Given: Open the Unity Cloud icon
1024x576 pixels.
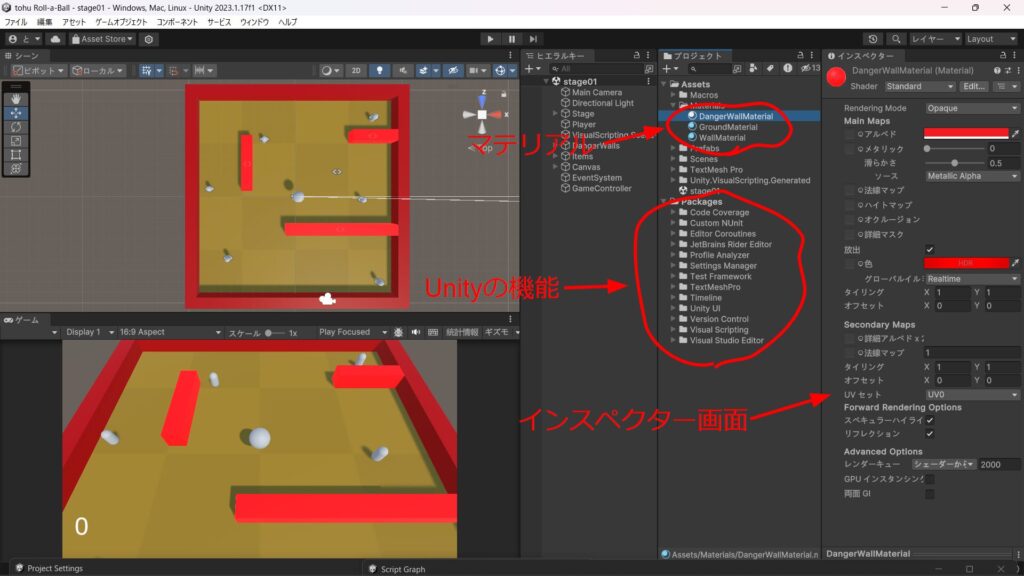Looking at the screenshot, I should (x=56, y=39).
